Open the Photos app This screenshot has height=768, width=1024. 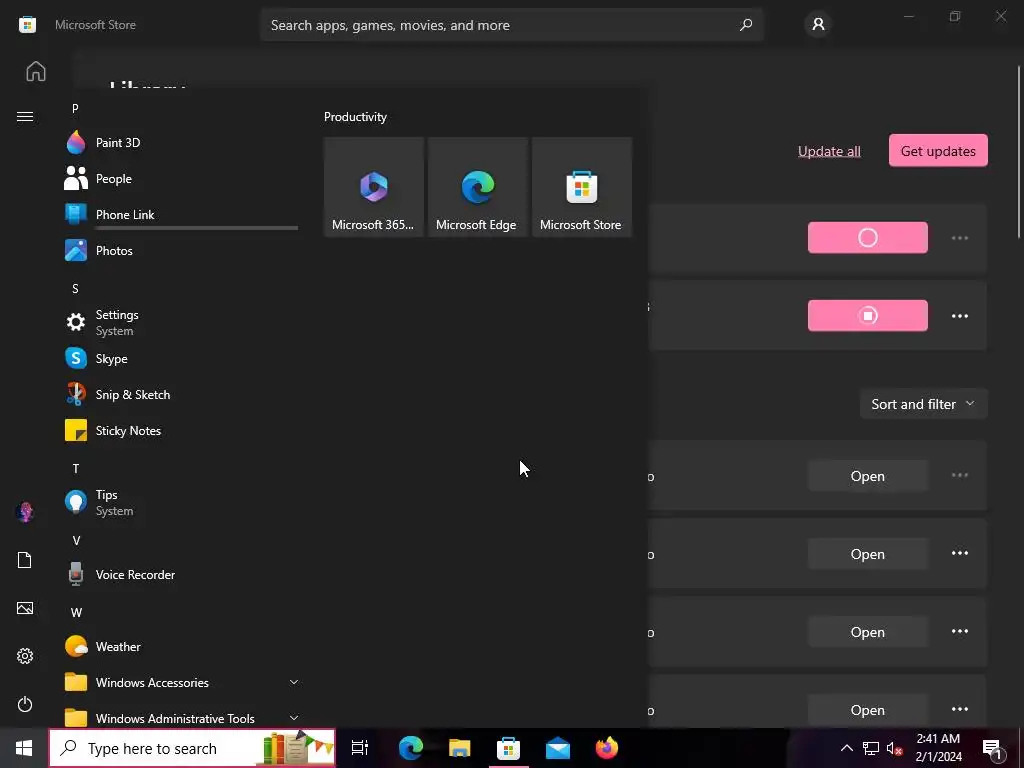[182, 250]
